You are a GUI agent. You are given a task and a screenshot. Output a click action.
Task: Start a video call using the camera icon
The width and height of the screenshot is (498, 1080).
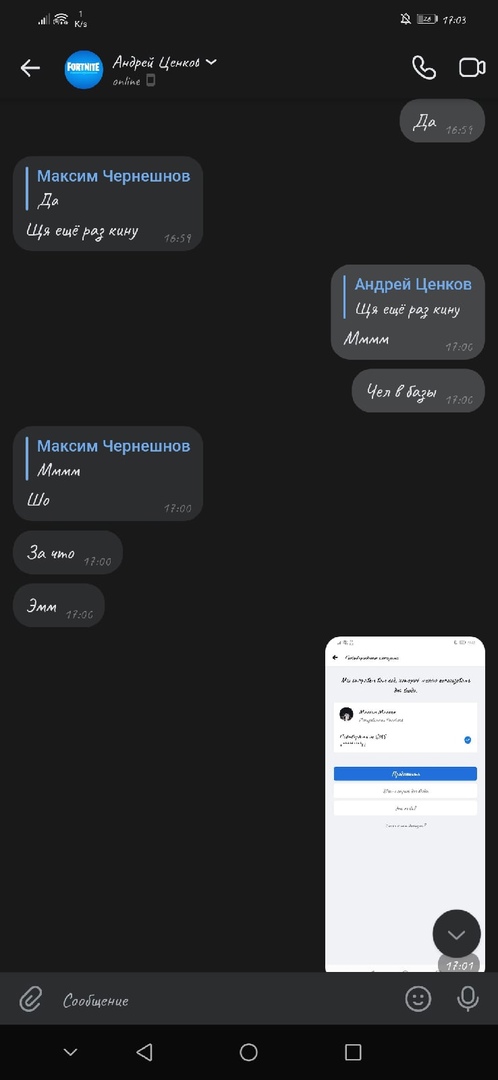point(472,68)
